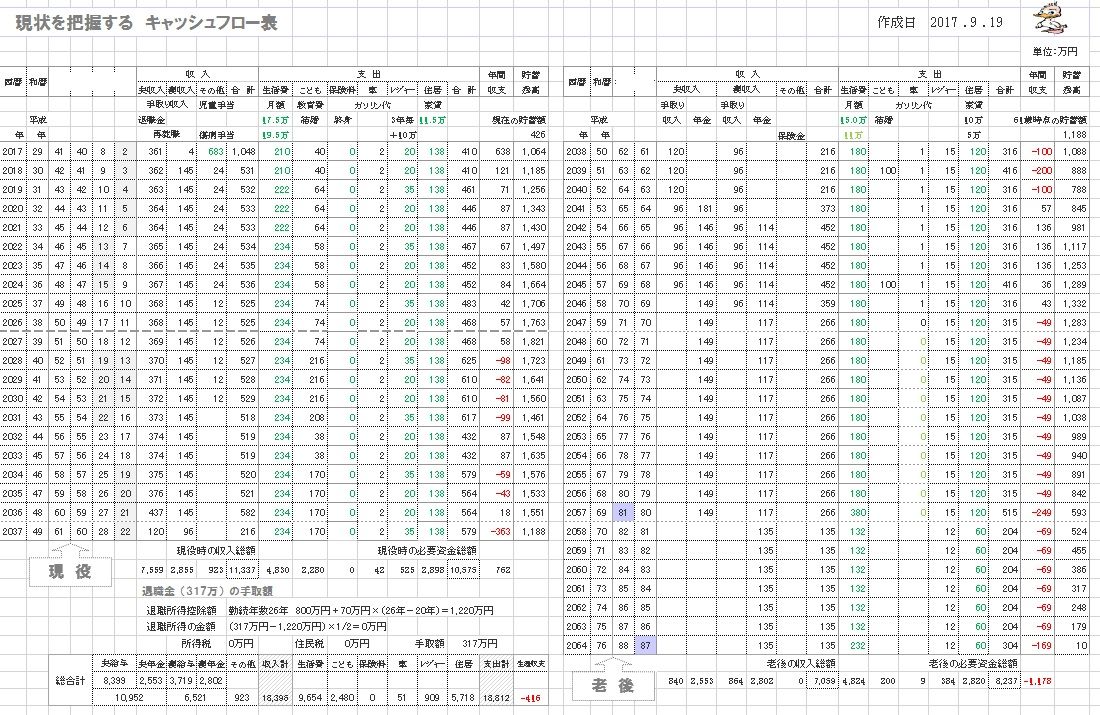
Task: Click the 現役時の収入総額 label
Action: point(215,551)
